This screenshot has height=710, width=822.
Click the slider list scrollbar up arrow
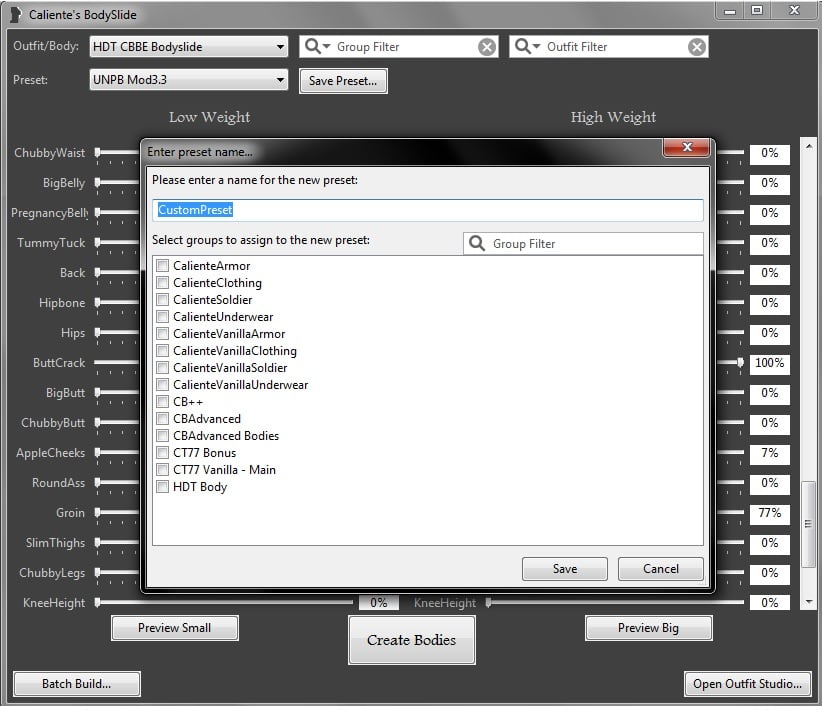(808, 146)
